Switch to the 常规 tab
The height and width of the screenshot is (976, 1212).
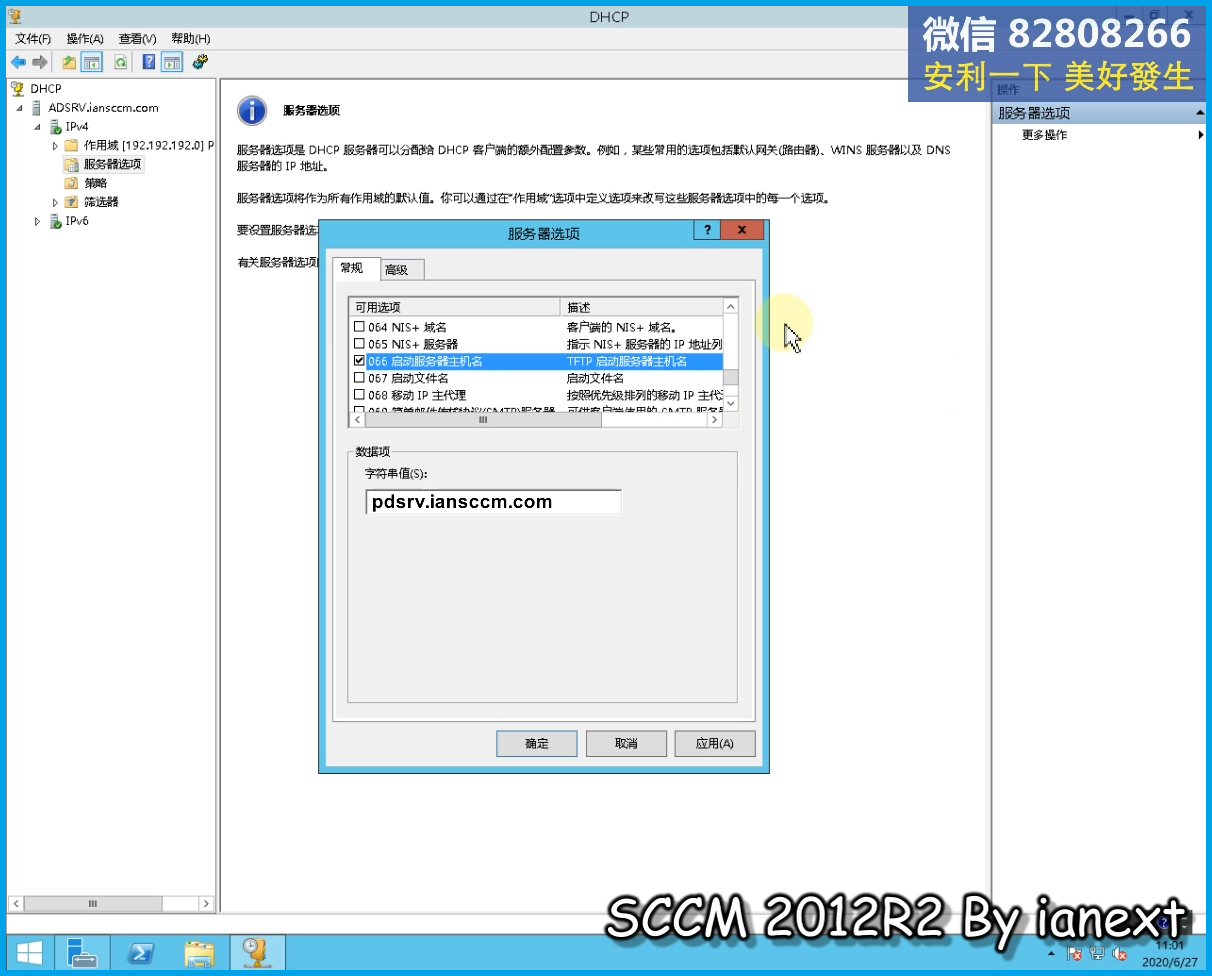tap(356, 268)
